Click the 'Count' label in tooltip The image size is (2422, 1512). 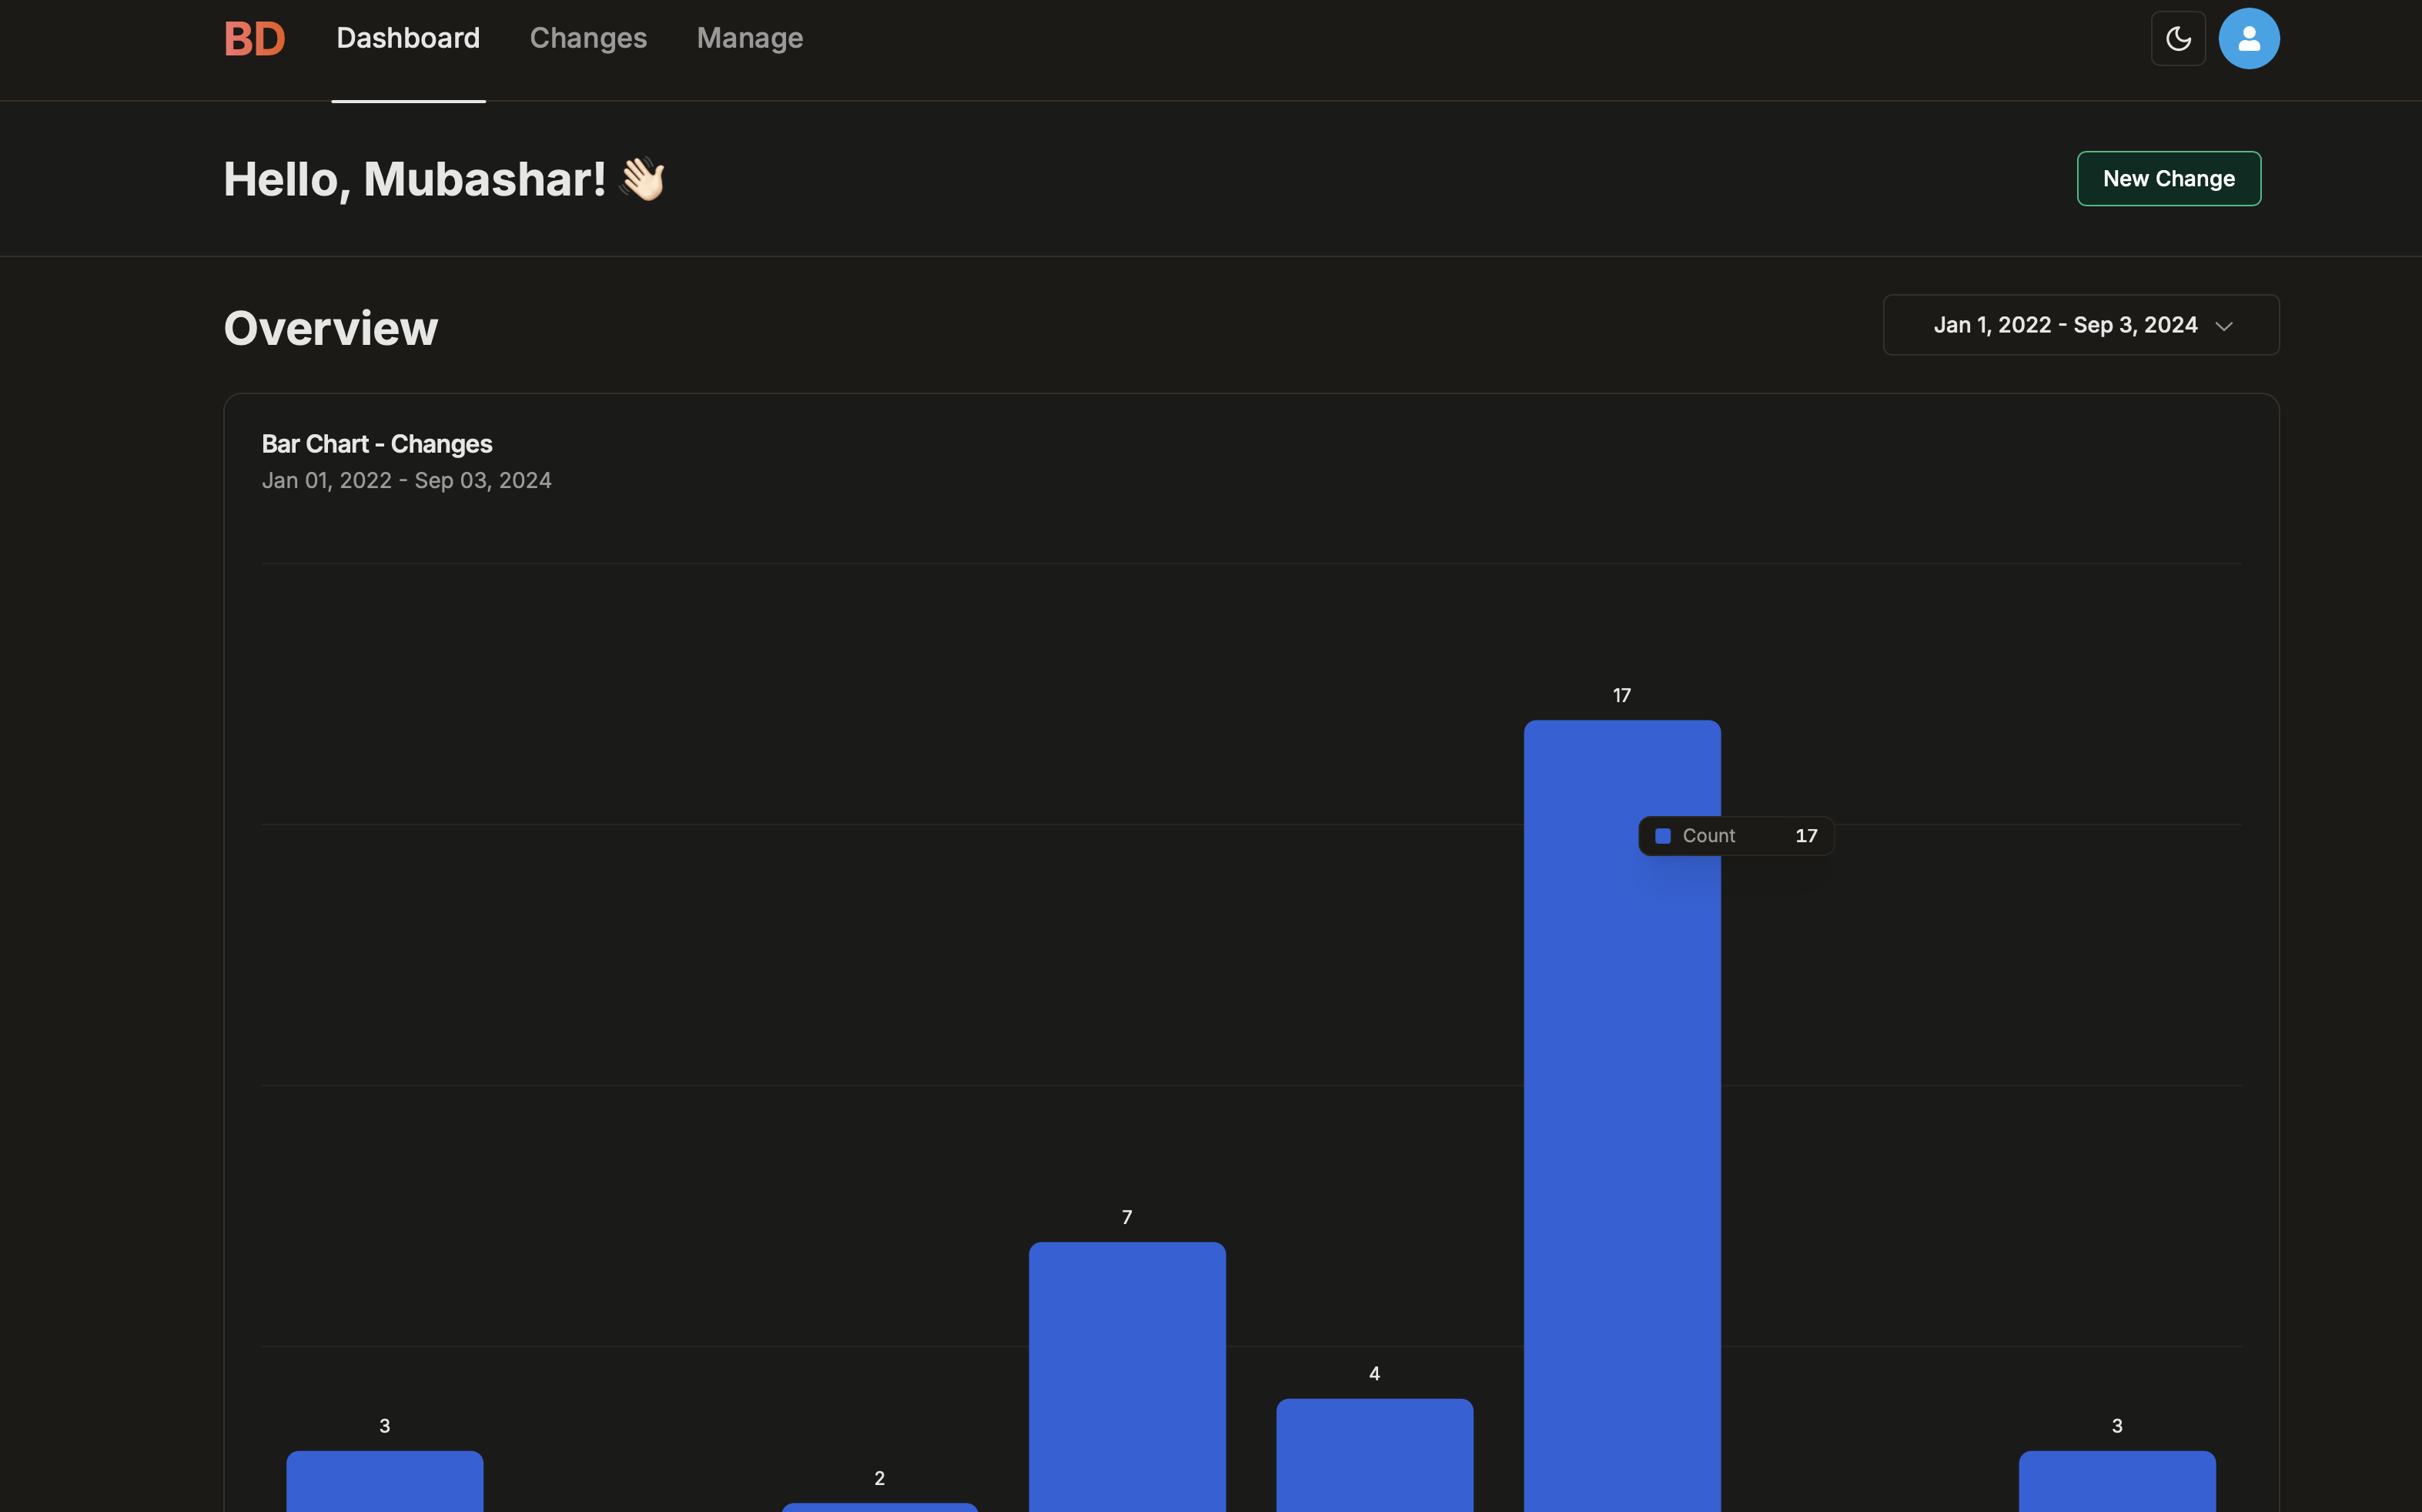[x=1709, y=836]
